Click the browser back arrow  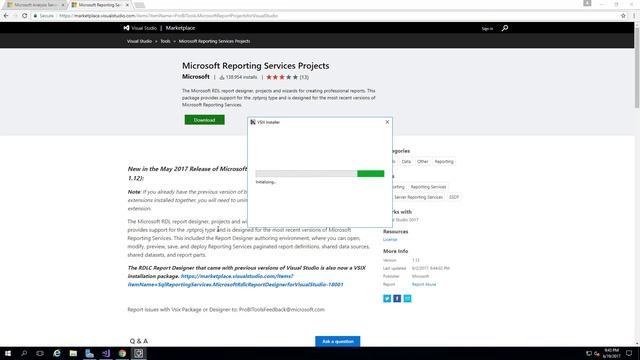(x=6, y=16)
